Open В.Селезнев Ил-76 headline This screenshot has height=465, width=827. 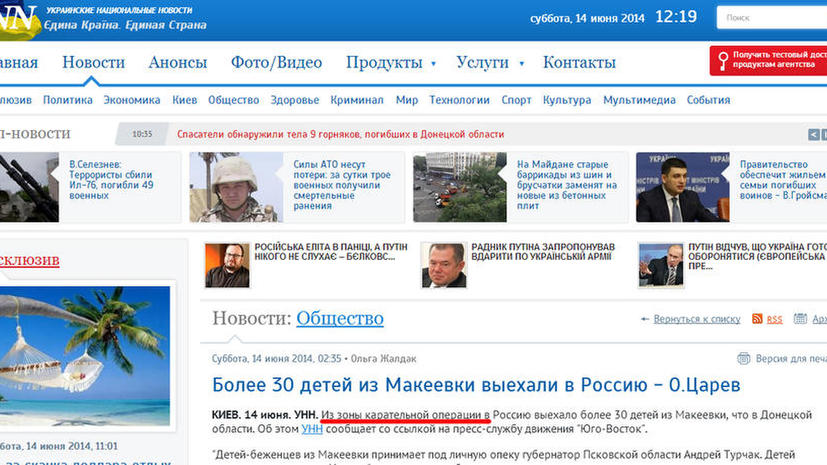(111, 180)
